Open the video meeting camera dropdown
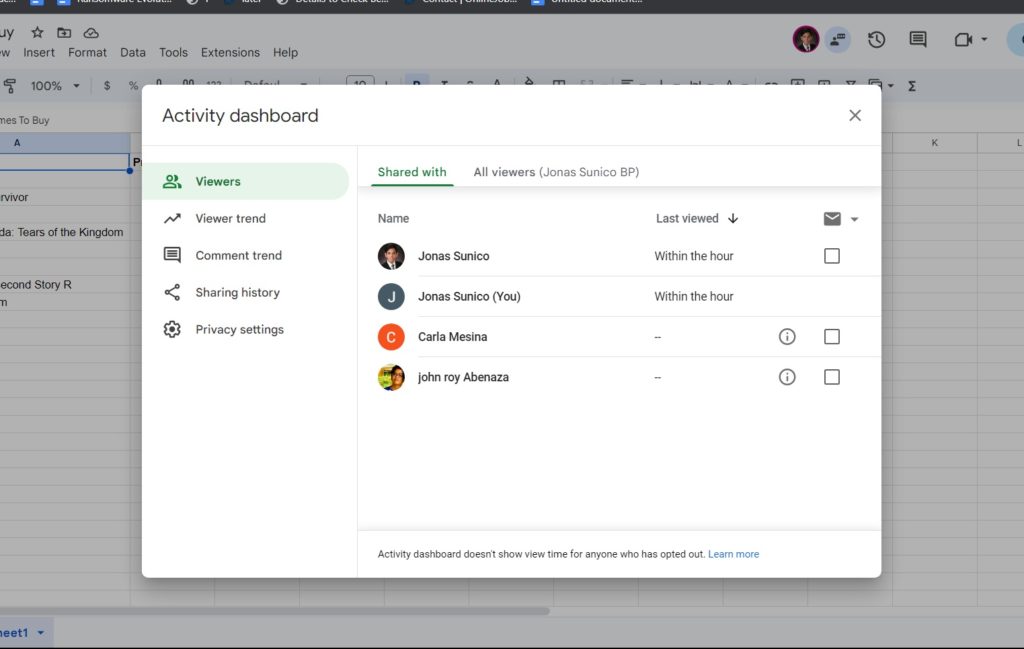Viewport: 1024px width, 649px height. pyautogui.click(x=984, y=40)
